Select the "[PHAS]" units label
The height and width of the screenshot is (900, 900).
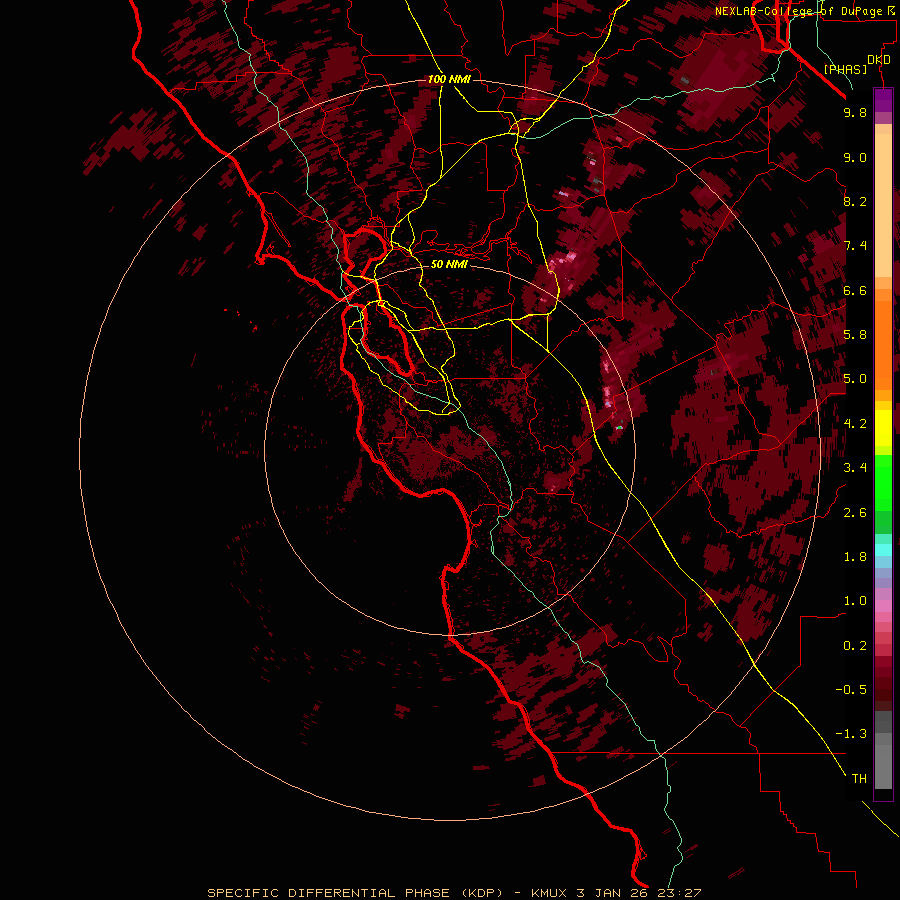tap(845, 69)
